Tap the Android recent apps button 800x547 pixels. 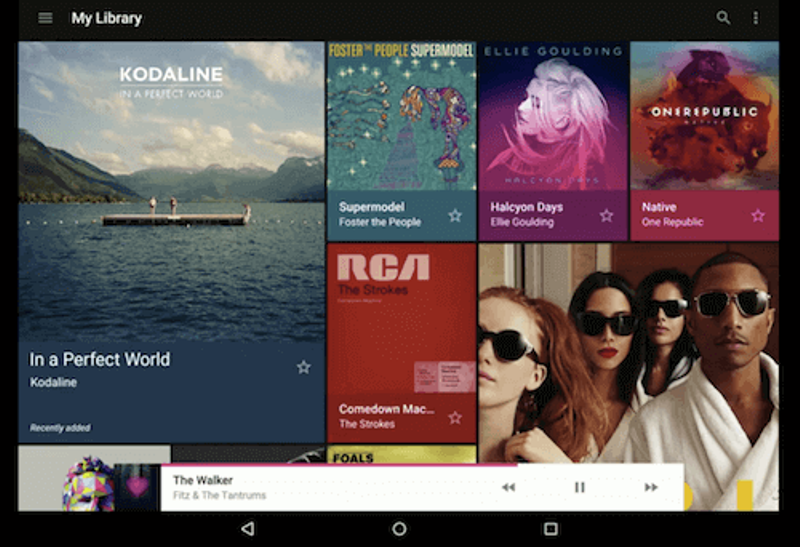pos(551,529)
